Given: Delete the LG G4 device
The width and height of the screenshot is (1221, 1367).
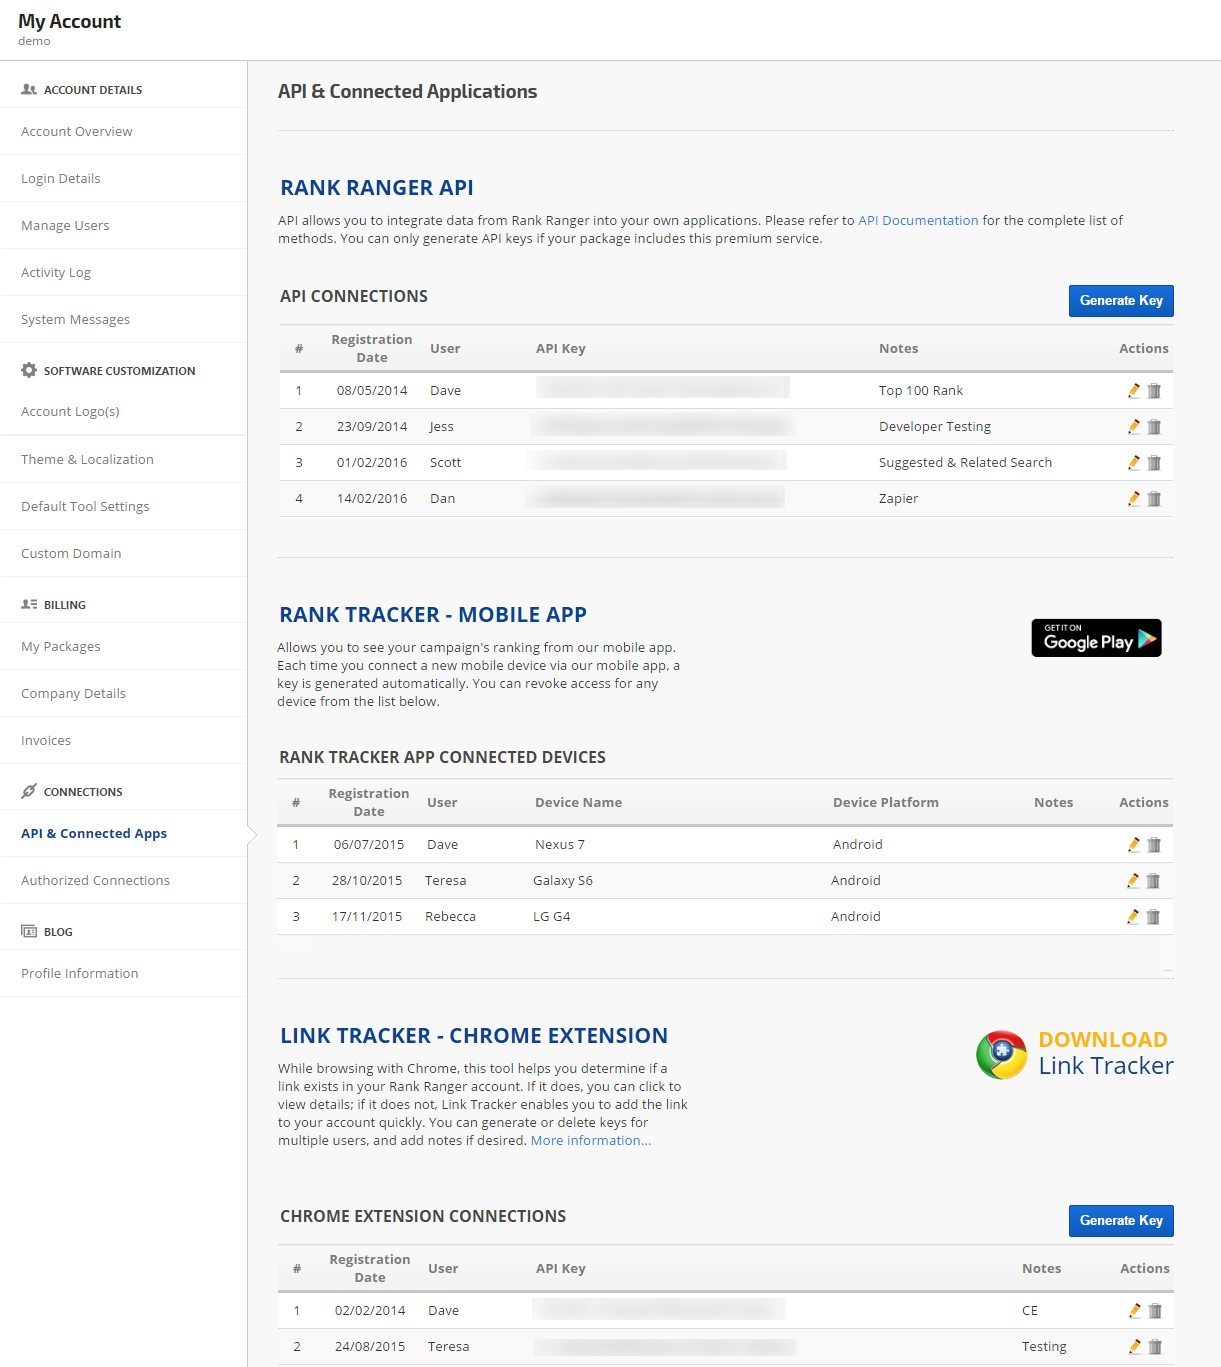Looking at the screenshot, I should 1153,917.
